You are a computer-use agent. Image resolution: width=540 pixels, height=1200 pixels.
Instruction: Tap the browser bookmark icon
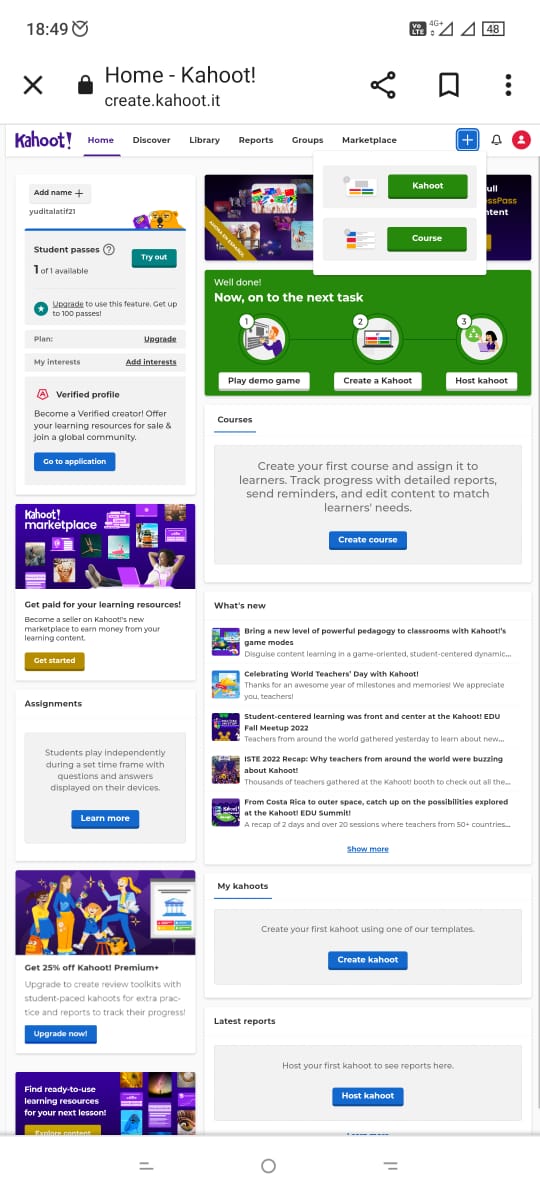click(x=449, y=85)
